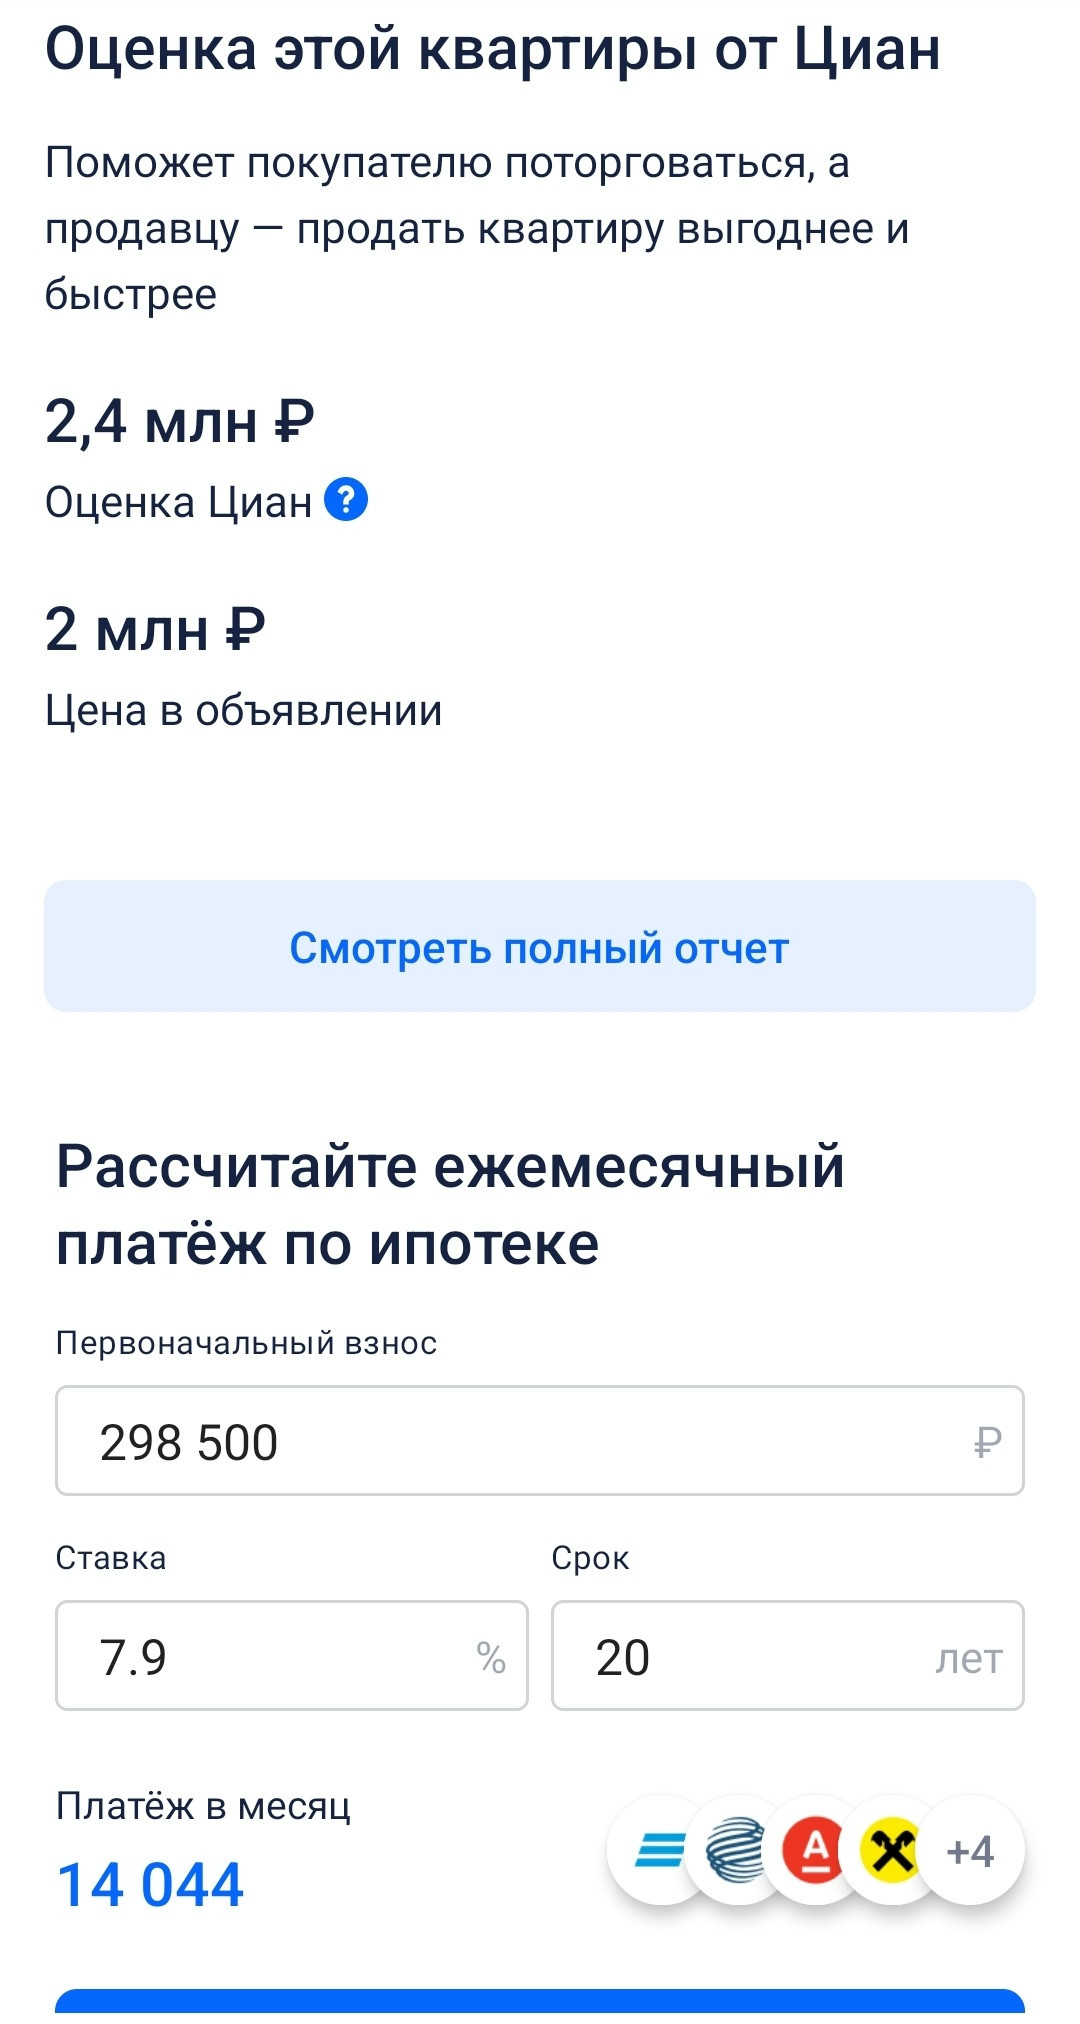Image resolution: width=1080 pixels, height=2024 pixels.
Task: Edit the Срок term field with 20
Action: pos(740,1656)
